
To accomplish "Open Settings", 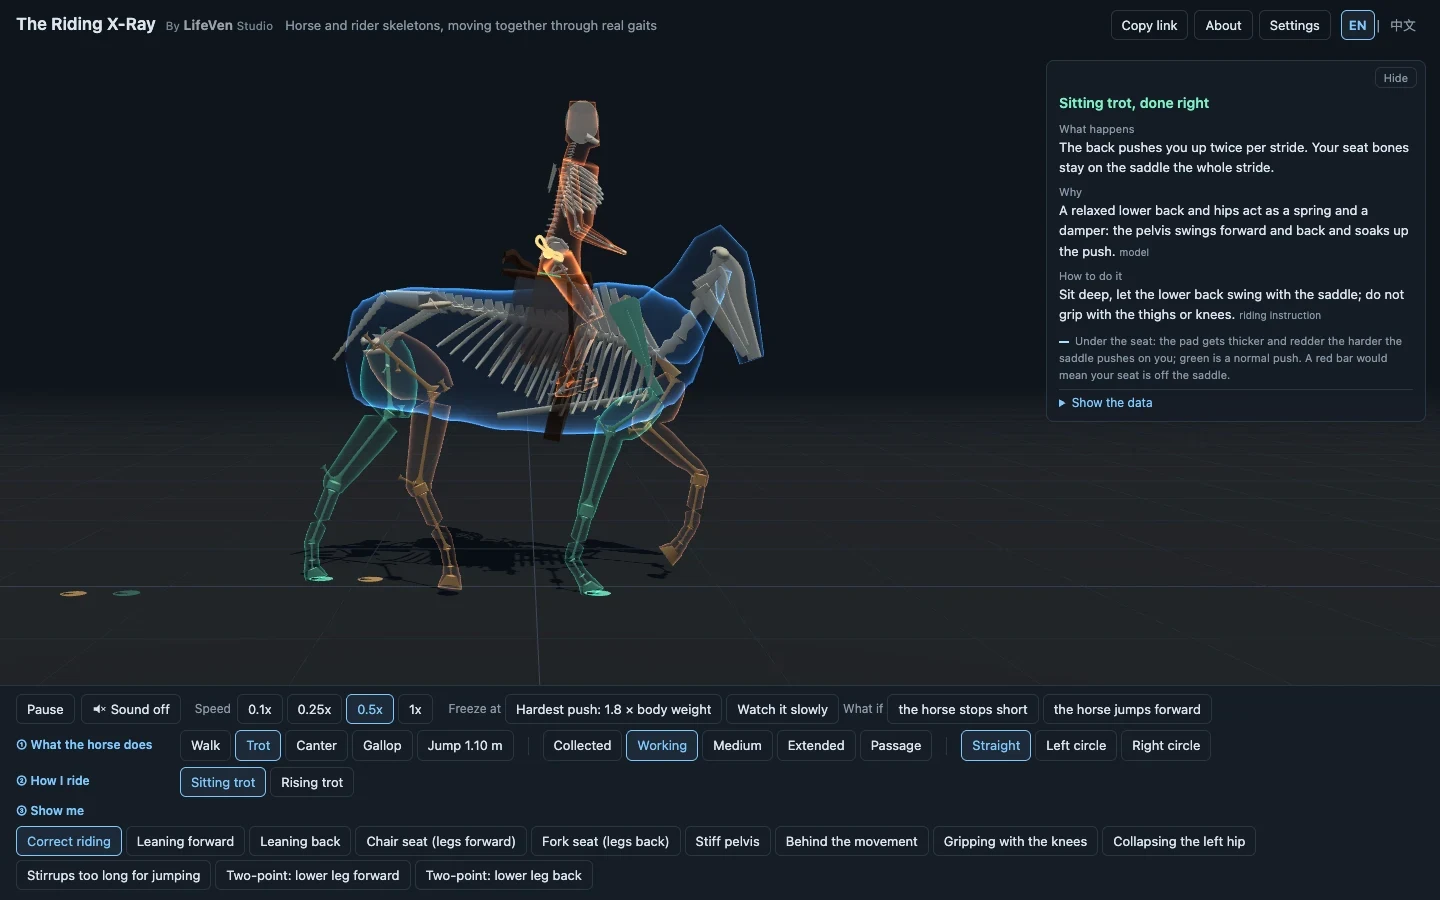I will (x=1294, y=26).
